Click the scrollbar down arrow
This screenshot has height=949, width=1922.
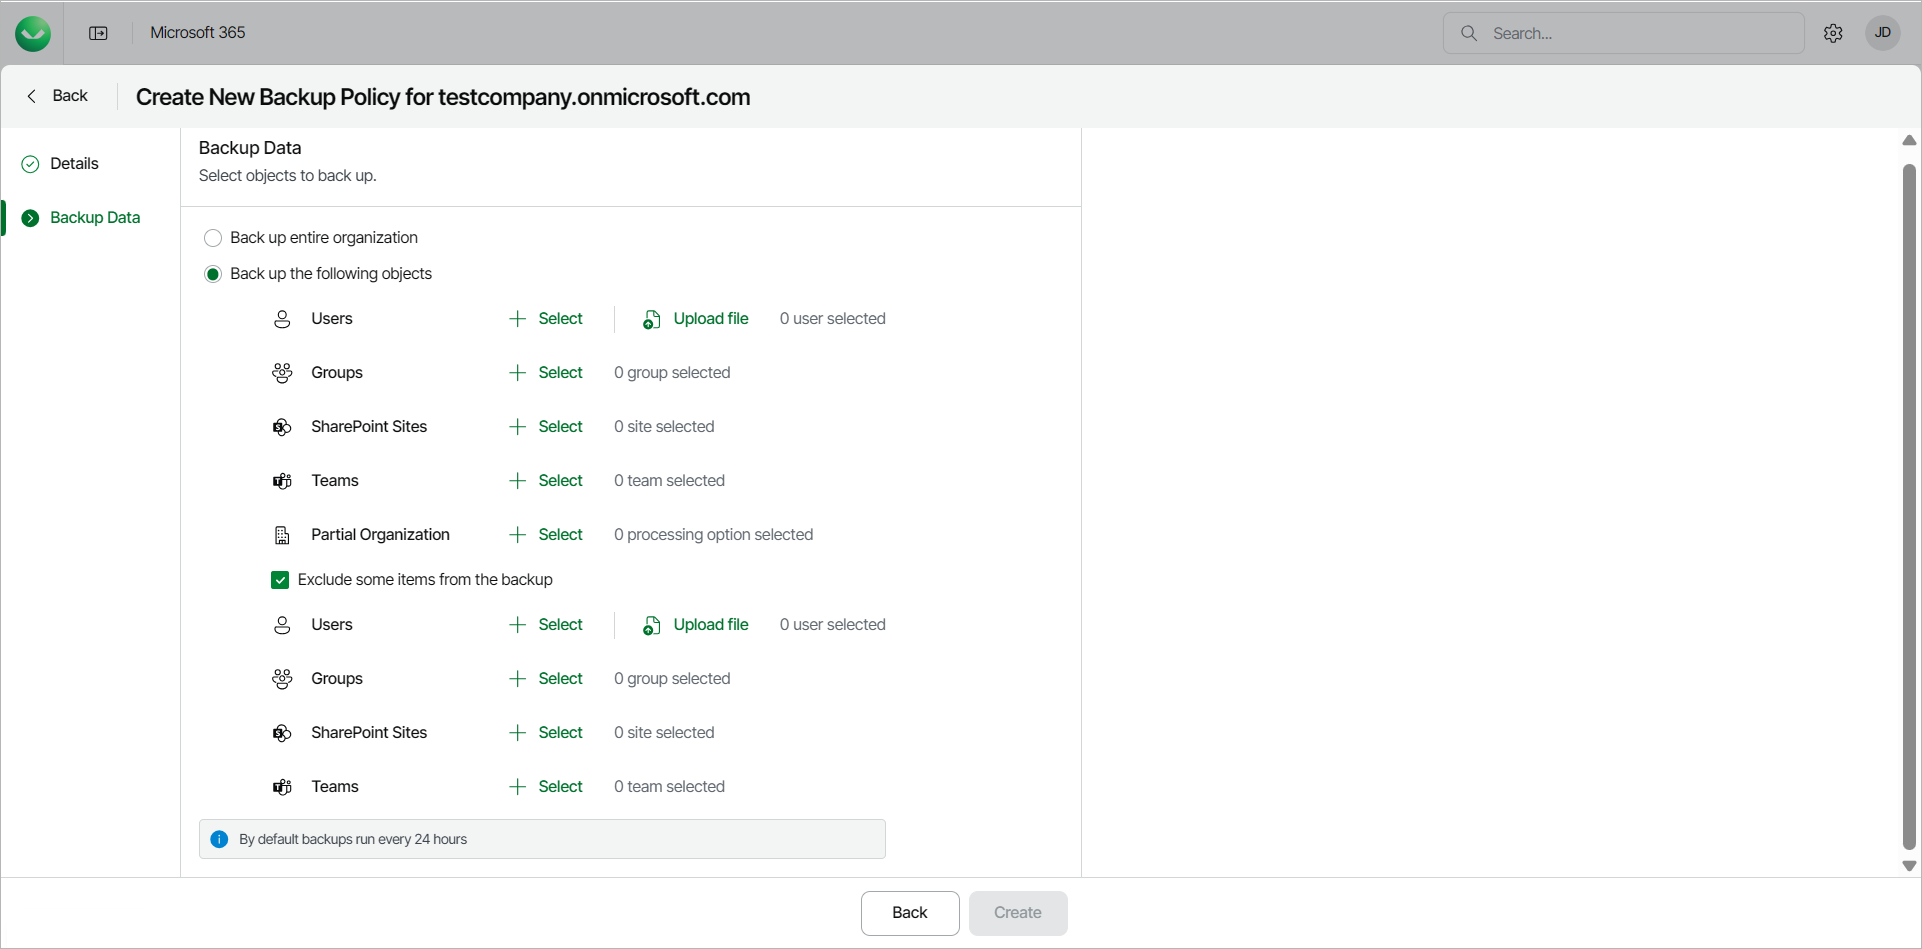1909,866
